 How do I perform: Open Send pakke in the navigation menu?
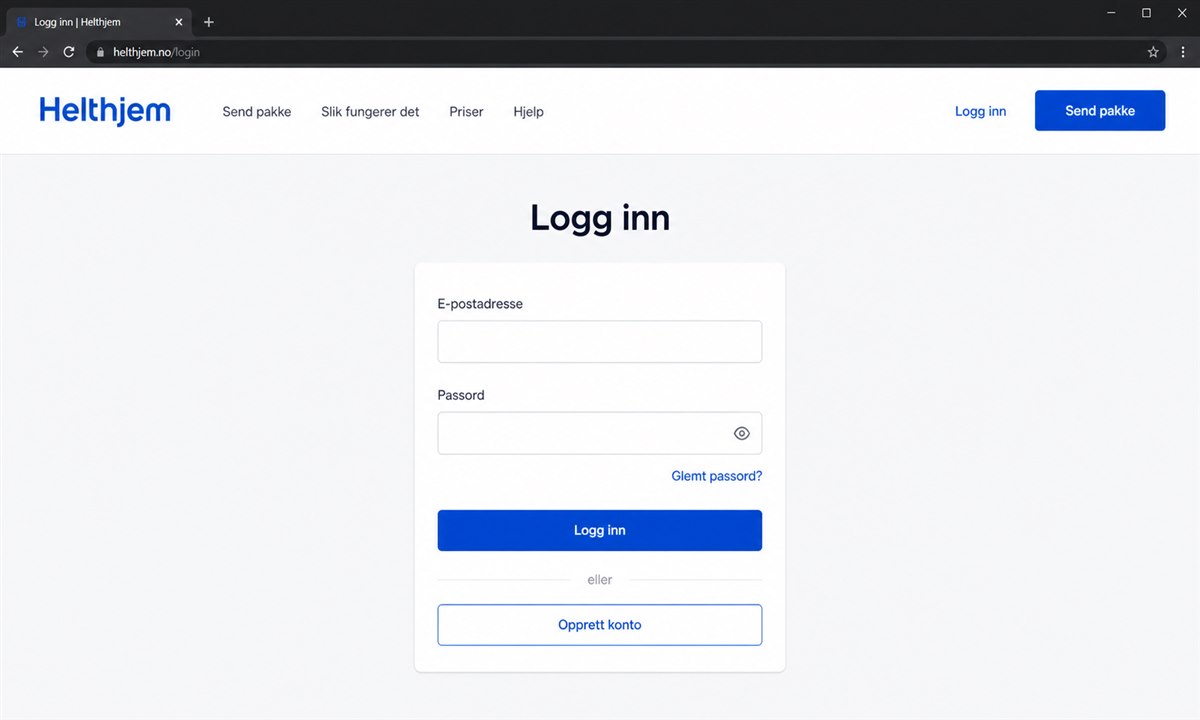(257, 112)
